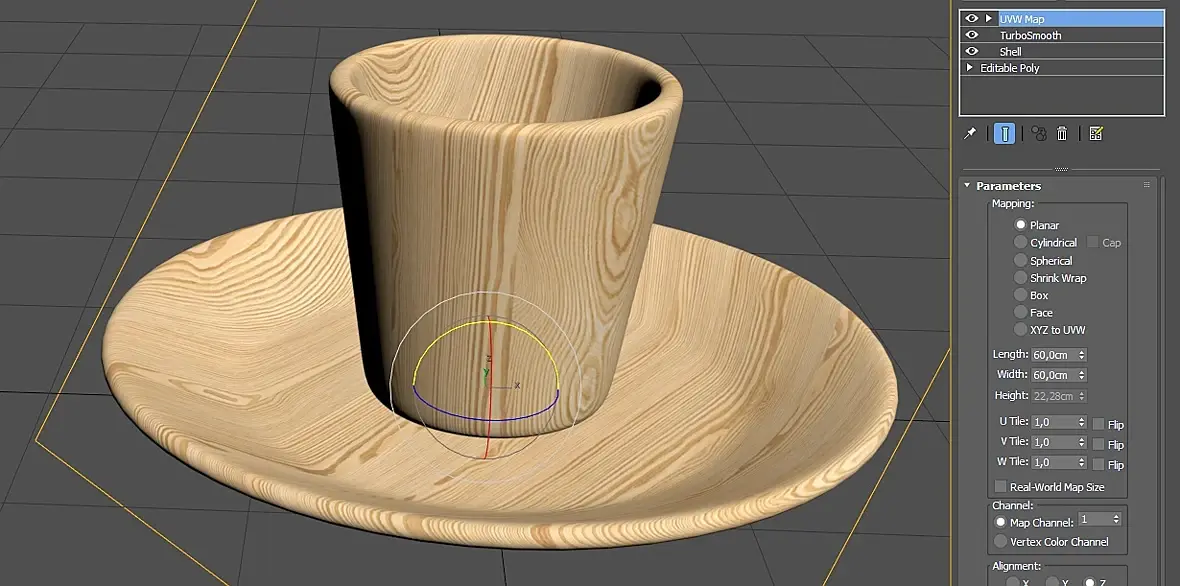The image size is (1180, 586).
Task: Click the Length spinner arrows
Action: (x=1082, y=354)
